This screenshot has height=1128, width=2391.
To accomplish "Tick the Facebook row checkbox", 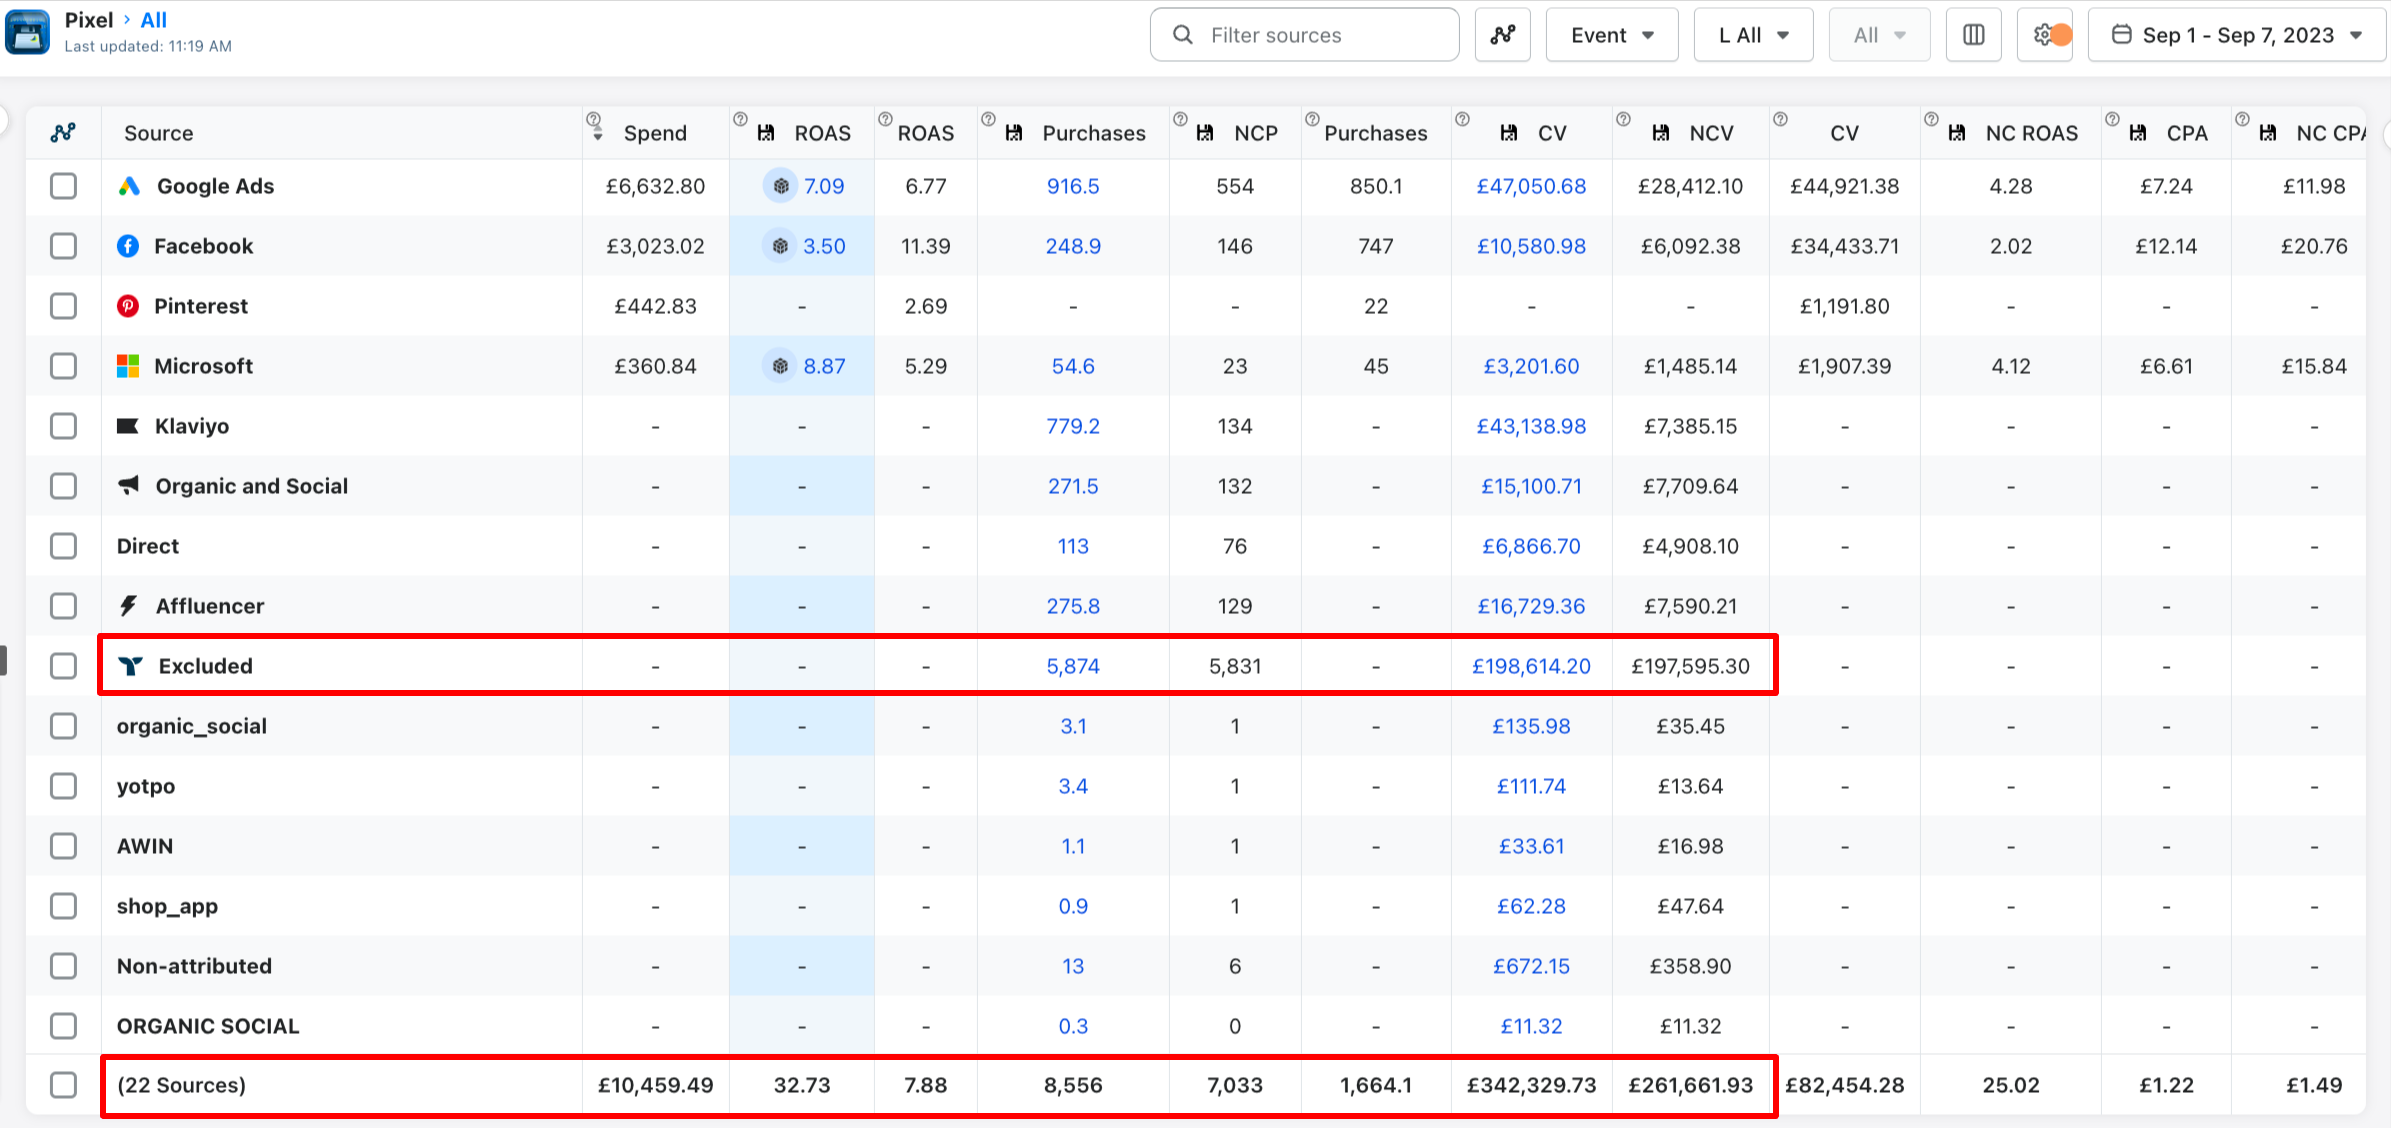I will (63, 246).
